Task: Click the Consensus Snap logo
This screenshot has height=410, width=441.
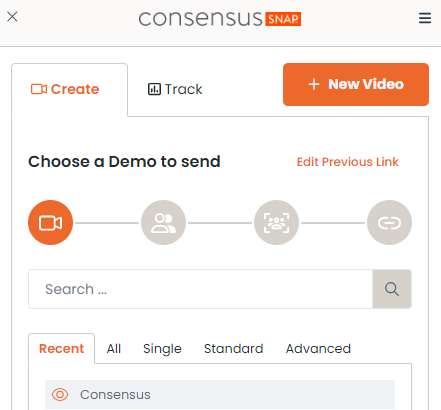Action: [220, 18]
